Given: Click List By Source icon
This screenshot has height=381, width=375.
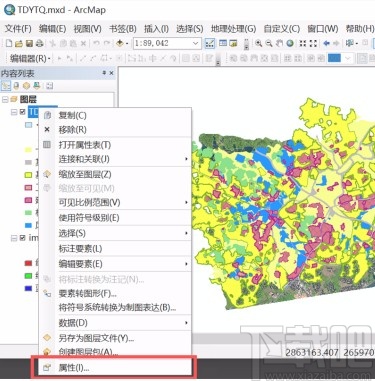Looking at the screenshot, I should pos(16,86).
